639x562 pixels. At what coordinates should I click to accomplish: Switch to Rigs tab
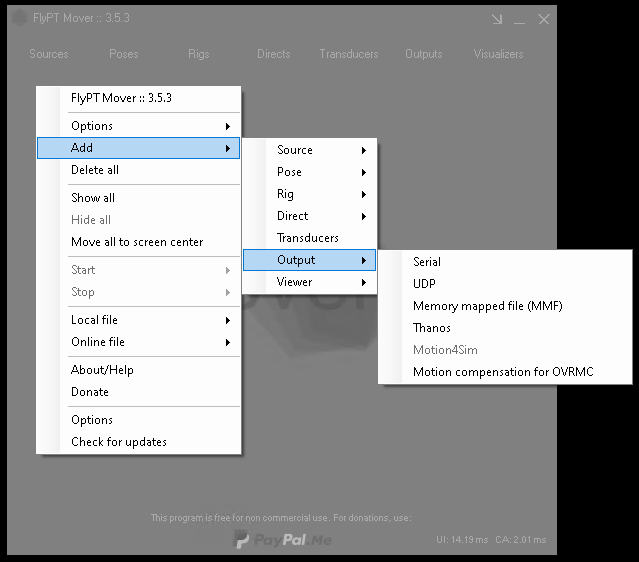199,54
